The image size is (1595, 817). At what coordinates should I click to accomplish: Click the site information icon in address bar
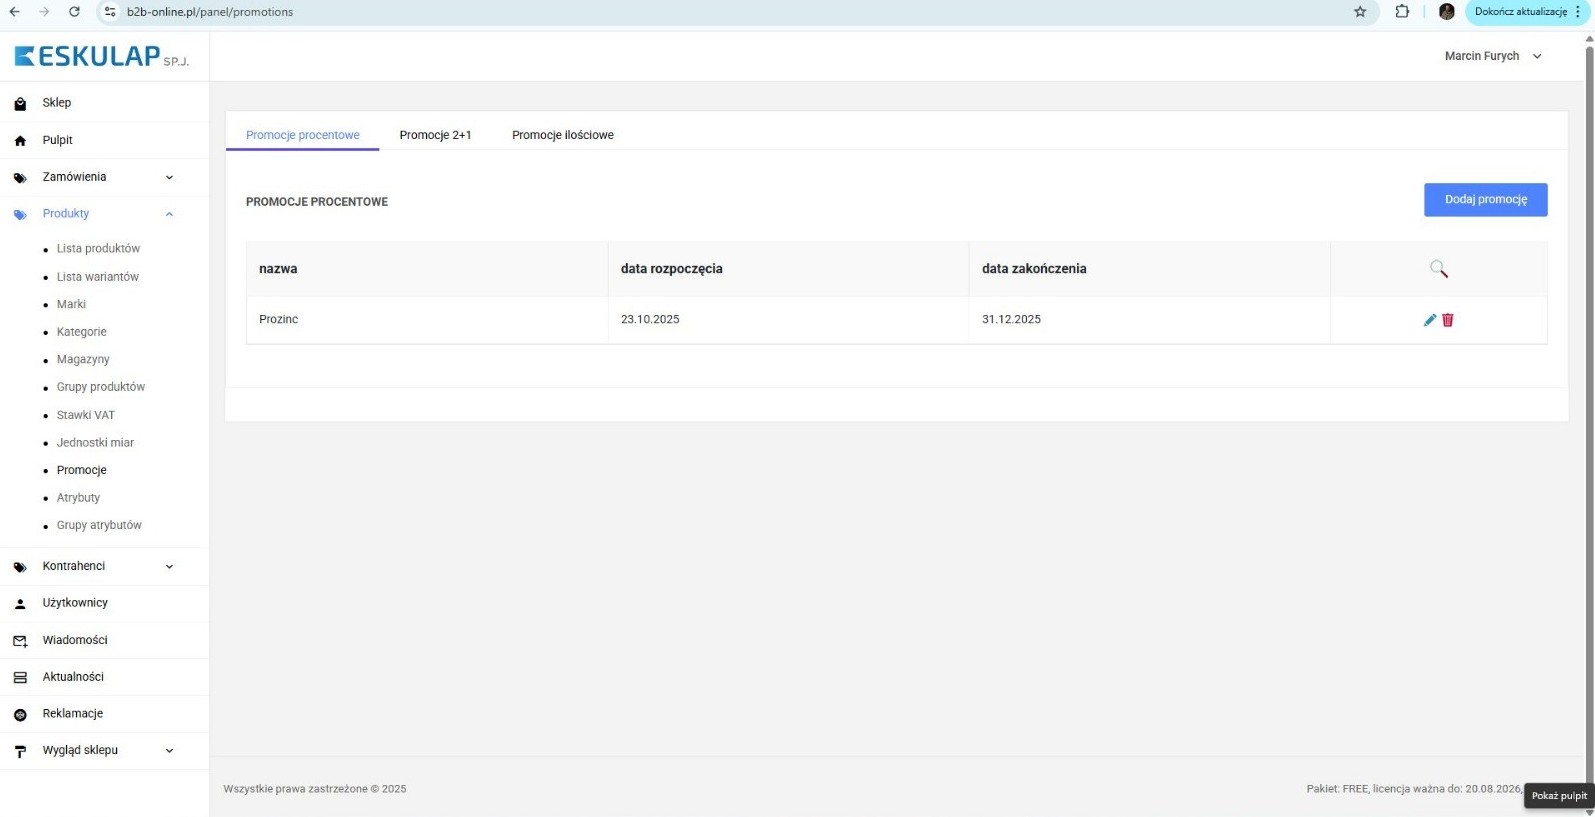110,12
